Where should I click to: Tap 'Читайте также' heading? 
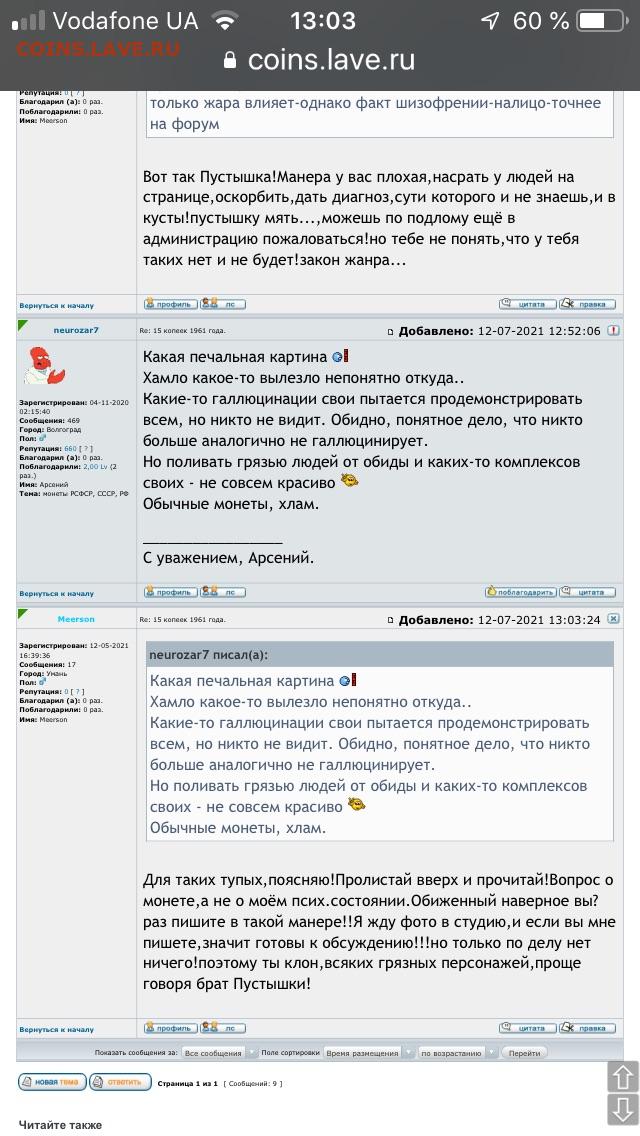(x=60, y=1125)
